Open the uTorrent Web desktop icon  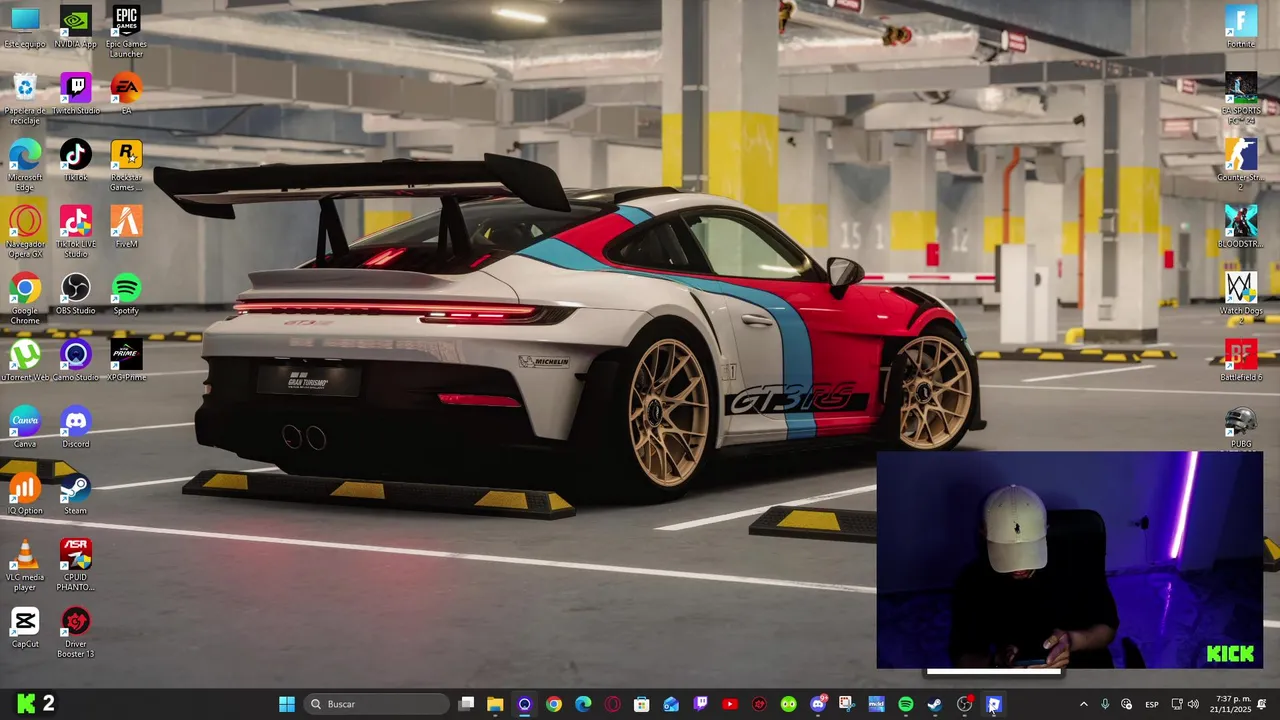point(25,360)
